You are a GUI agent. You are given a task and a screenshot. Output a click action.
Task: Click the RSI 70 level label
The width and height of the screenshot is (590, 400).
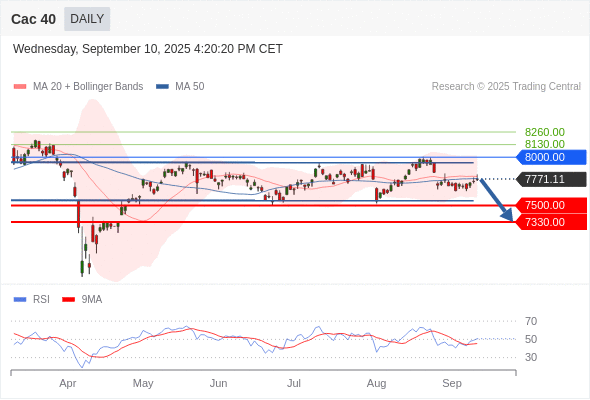(531, 321)
